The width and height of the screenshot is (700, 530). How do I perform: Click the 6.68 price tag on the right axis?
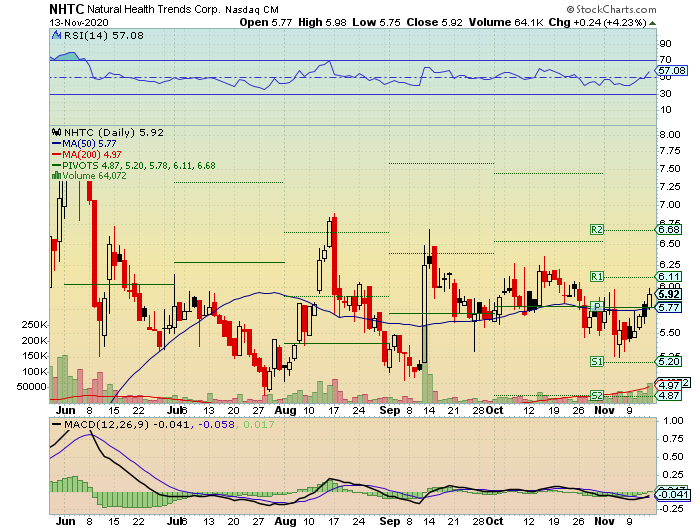coord(669,230)
